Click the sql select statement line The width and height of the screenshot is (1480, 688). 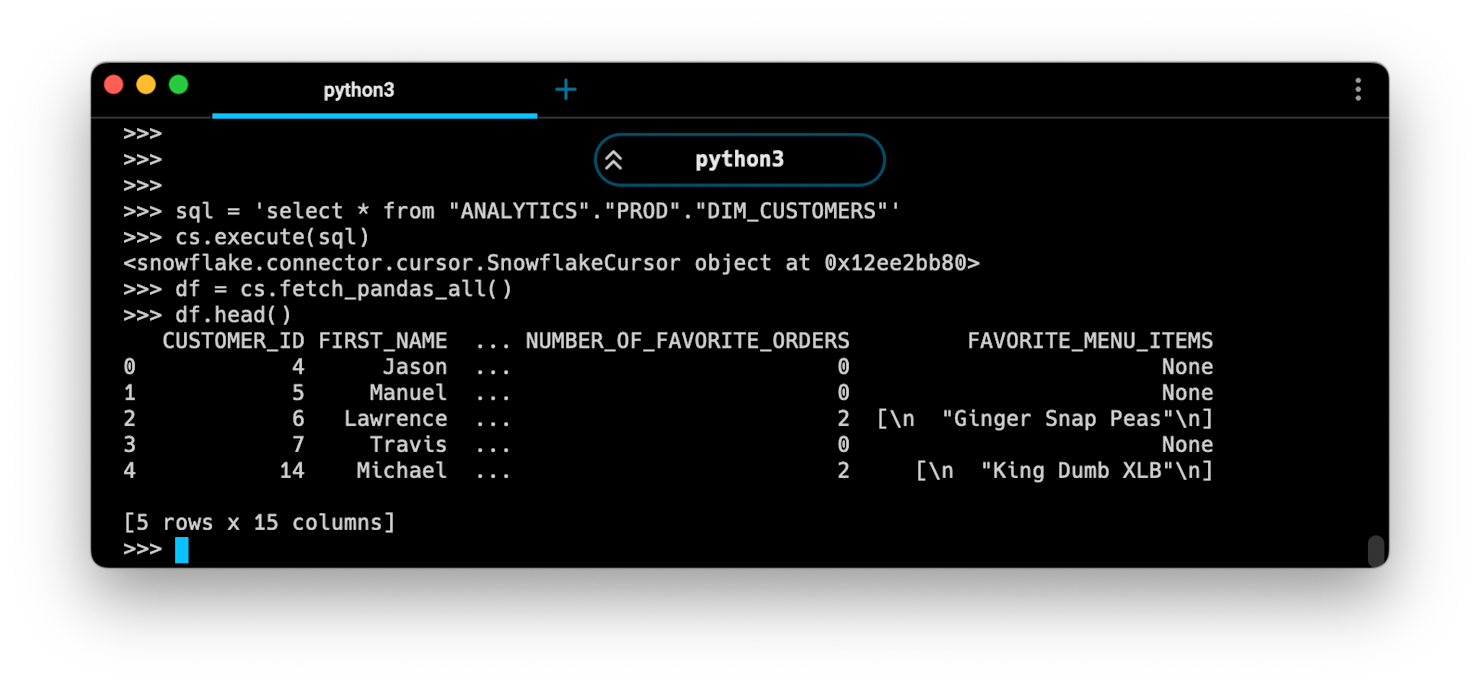click(x=510, y=210)
